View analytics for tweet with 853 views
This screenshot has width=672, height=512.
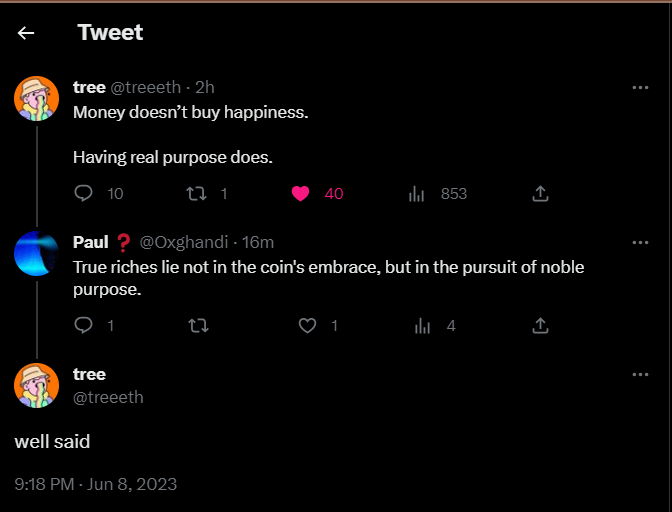[416, 194]
